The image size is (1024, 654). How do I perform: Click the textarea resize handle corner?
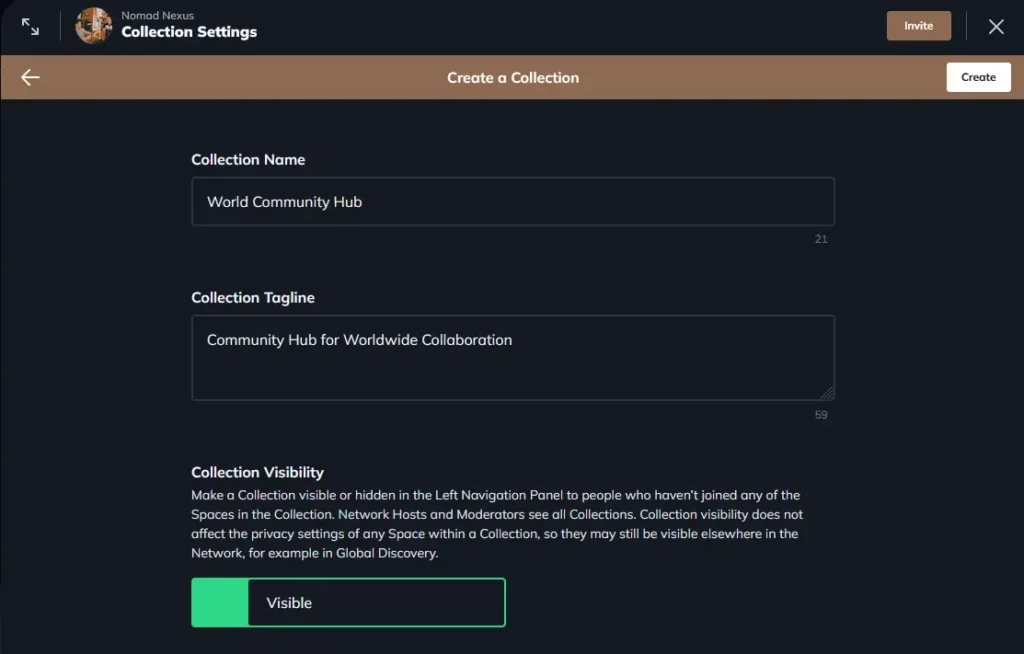pyautogui.click(x=830, y=392)
